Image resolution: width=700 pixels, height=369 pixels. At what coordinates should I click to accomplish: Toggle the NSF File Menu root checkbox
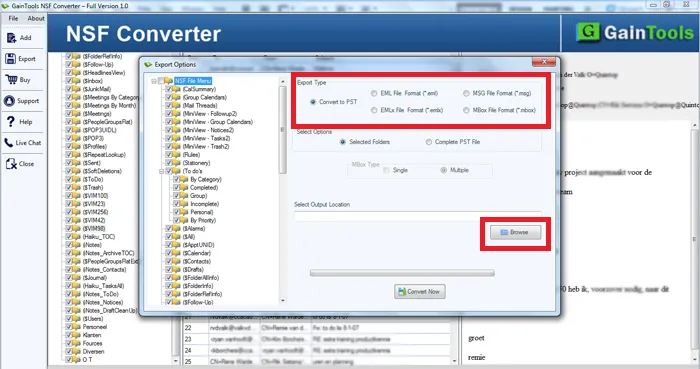pyautogui.click(x=161, y=81)
